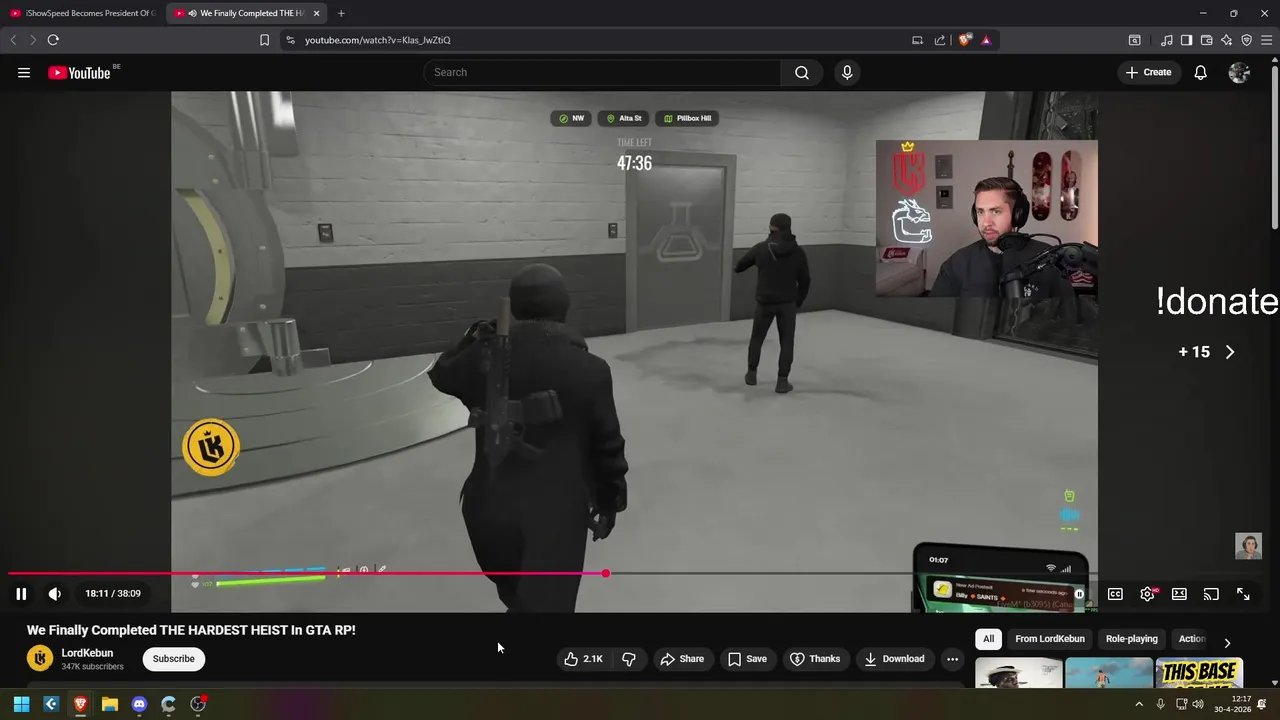This screenshot has height=720, width=1280.
Task: Share this page from the address bar
Action: tap(940, 40)
